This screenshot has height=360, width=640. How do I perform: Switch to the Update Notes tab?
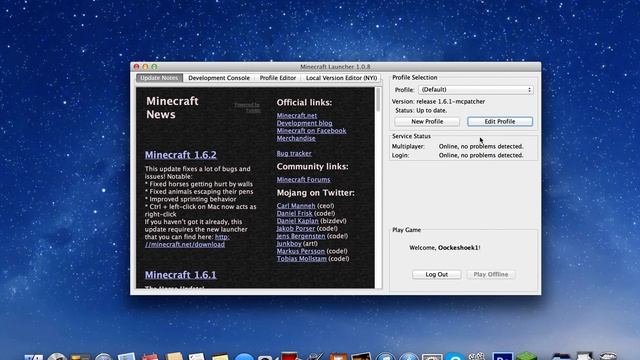tap(160, 78)
